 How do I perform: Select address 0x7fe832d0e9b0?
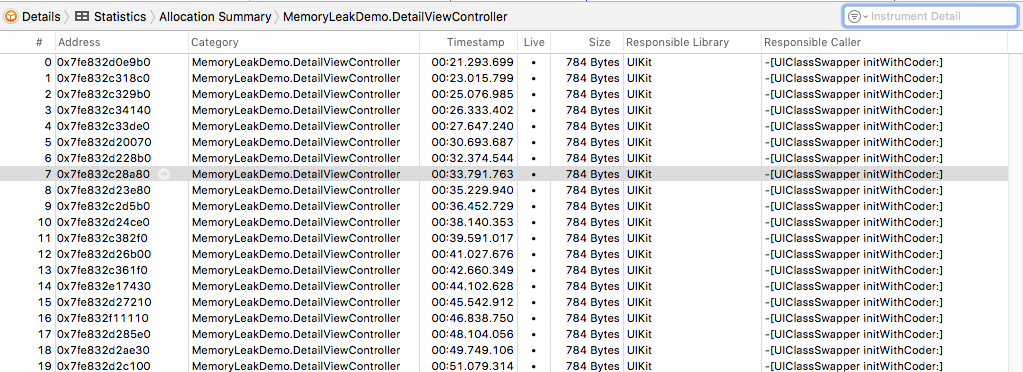pos(104,63)
